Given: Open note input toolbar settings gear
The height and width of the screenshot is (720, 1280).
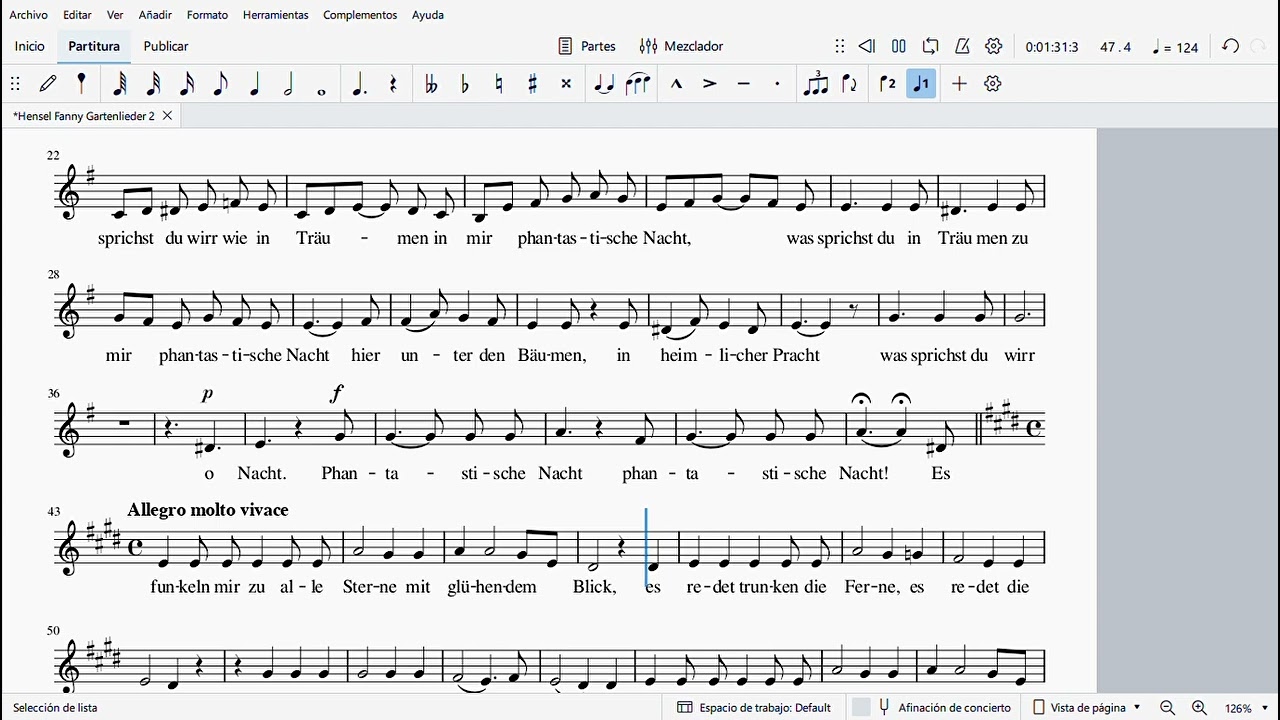Looking at the screenshot, I should coord(993,84).
